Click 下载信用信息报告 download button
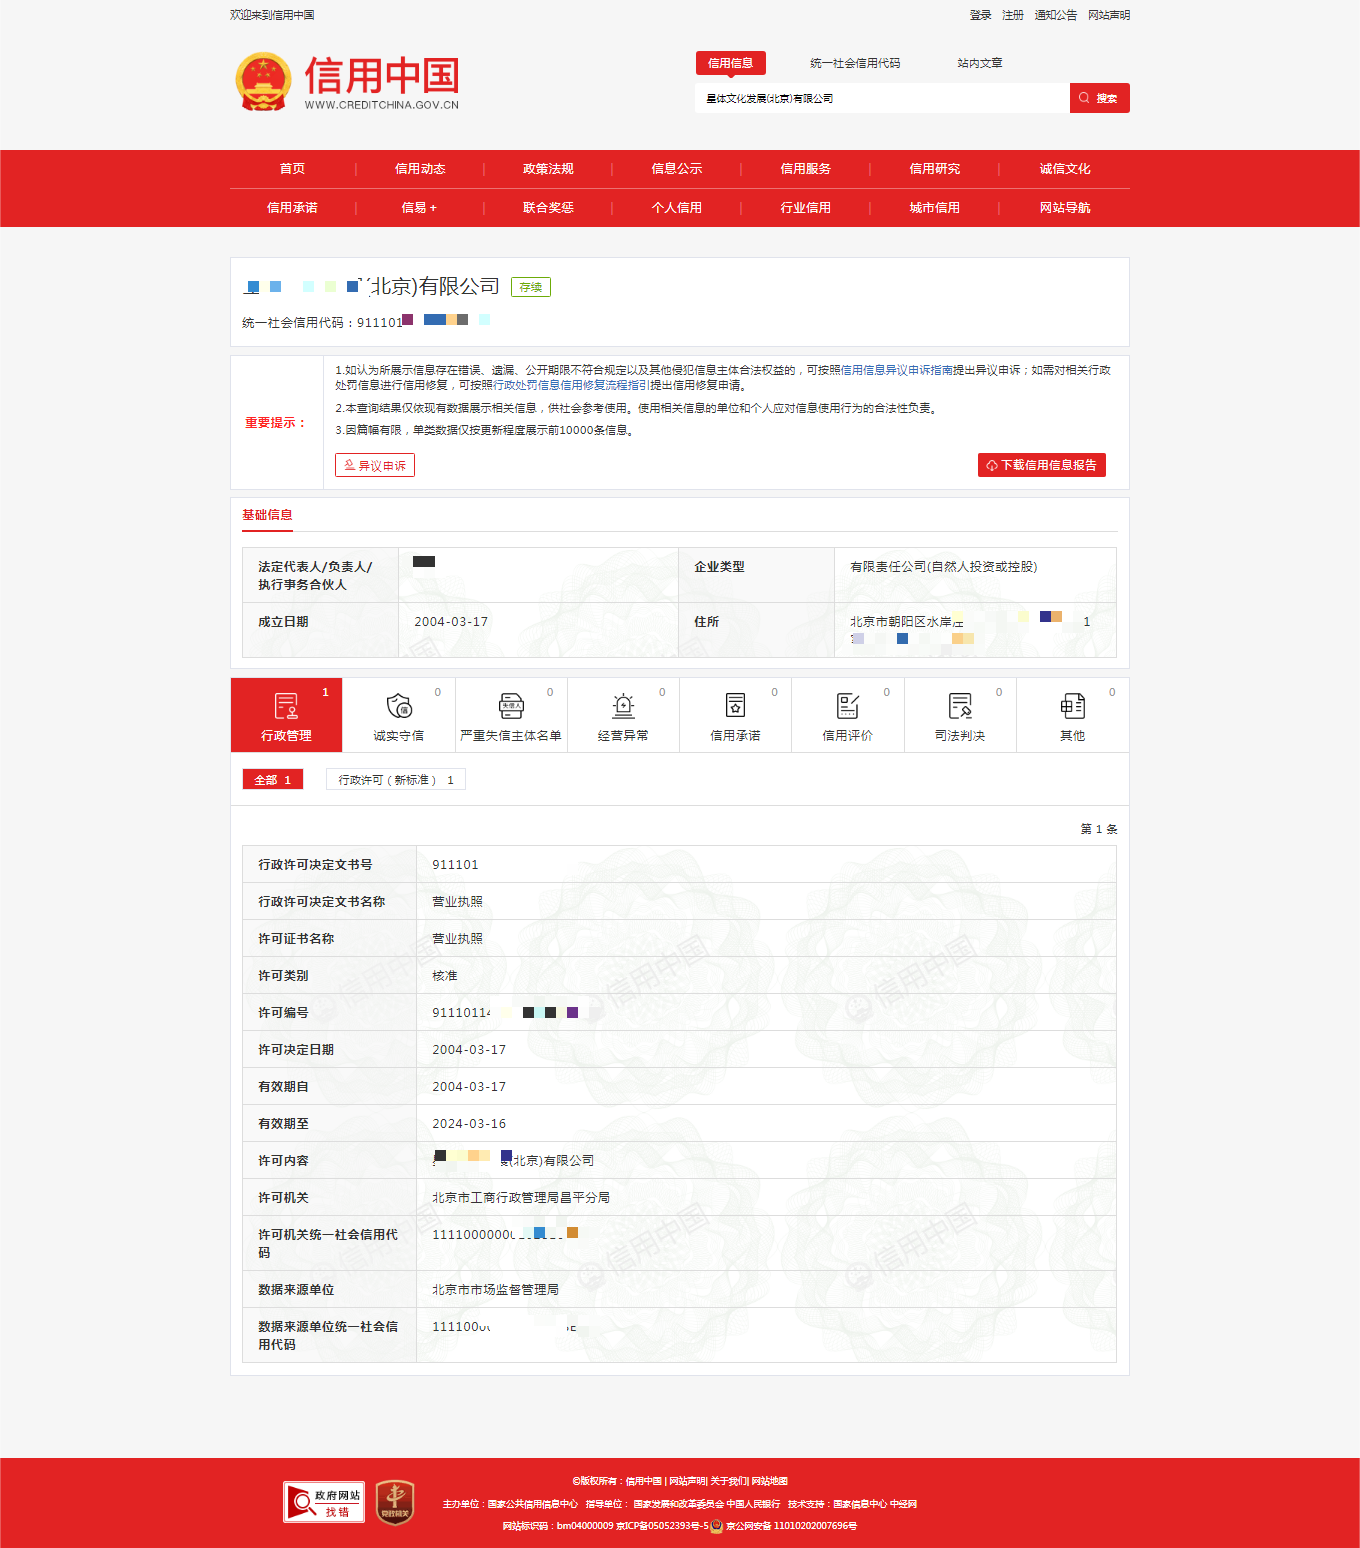 [x=1041, y=465]
